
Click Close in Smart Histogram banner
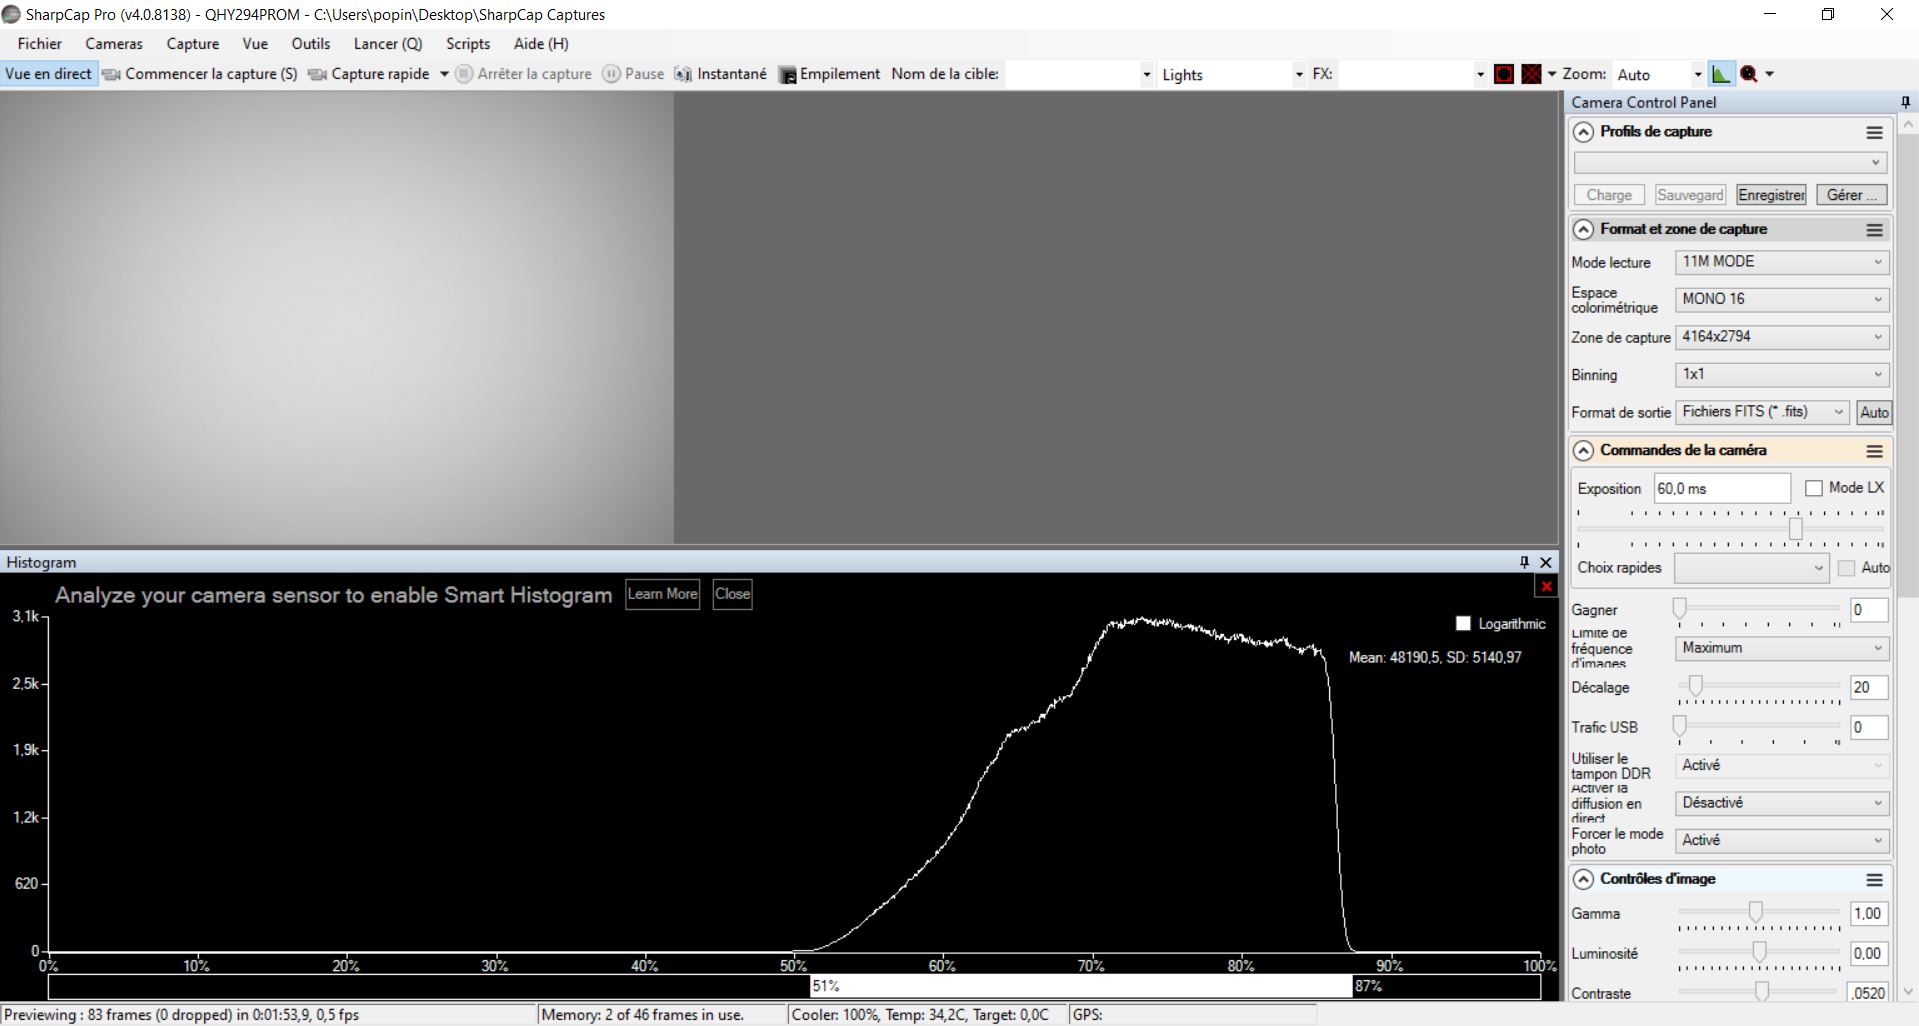732,594
